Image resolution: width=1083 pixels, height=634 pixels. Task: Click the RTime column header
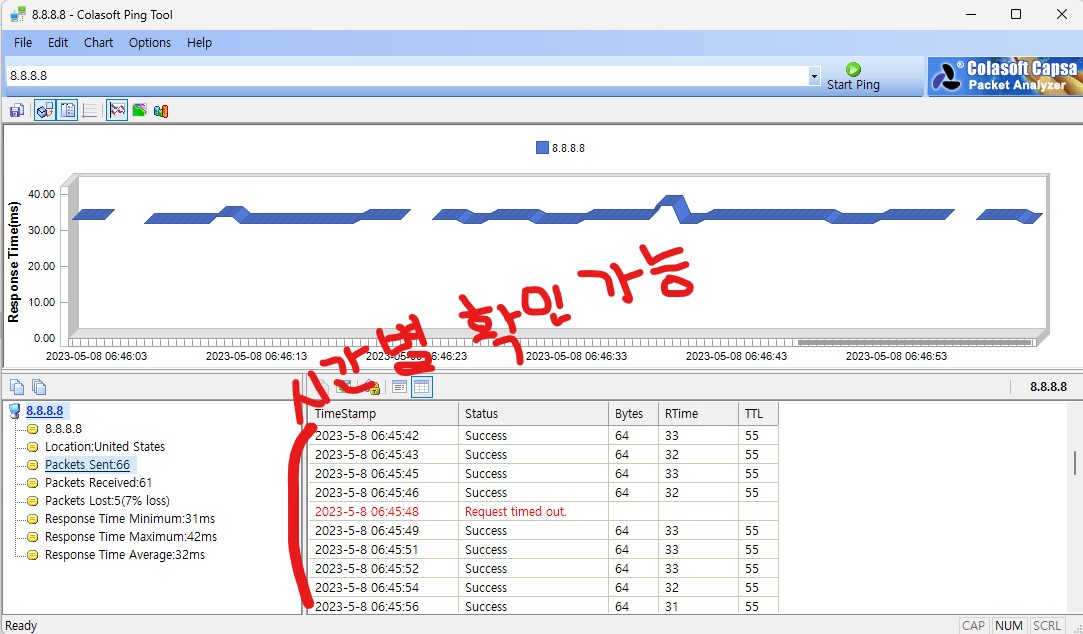698,414
